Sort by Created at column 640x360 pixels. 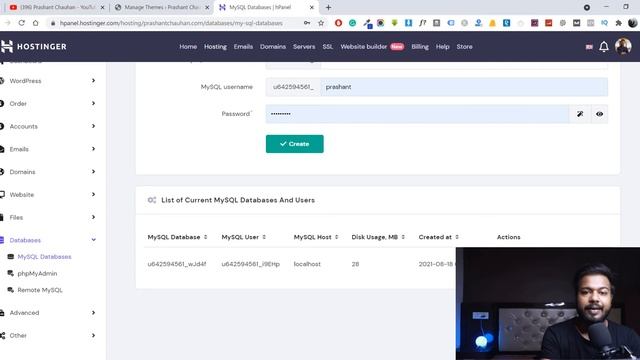tap(439, 237)
